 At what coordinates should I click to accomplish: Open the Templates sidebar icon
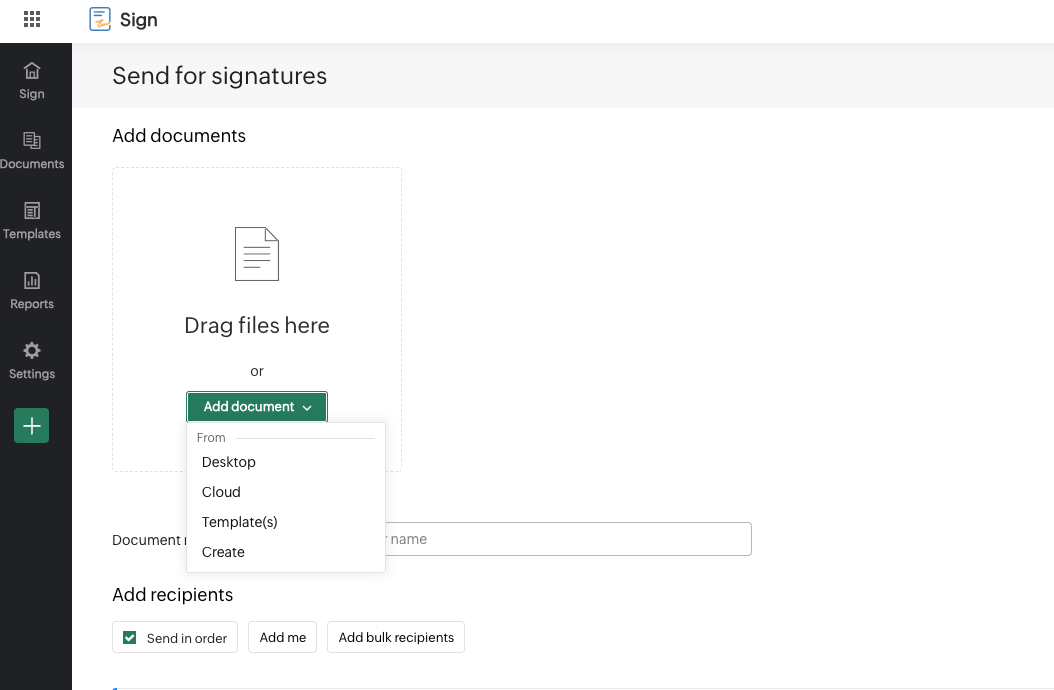coord(32,211)
